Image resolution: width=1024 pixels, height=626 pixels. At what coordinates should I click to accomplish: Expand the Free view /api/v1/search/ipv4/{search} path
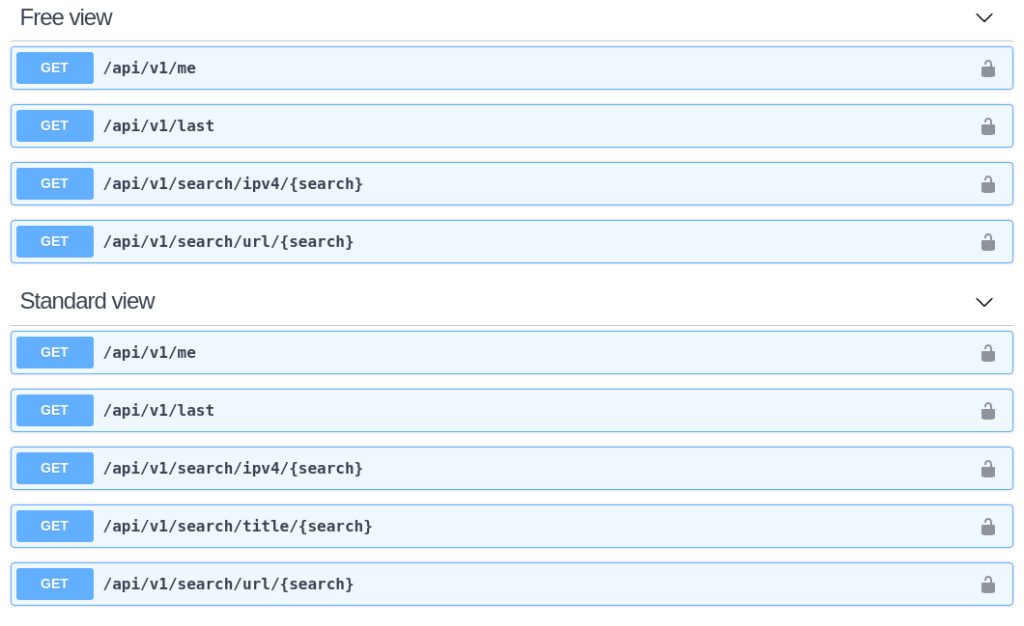point(233,184)
